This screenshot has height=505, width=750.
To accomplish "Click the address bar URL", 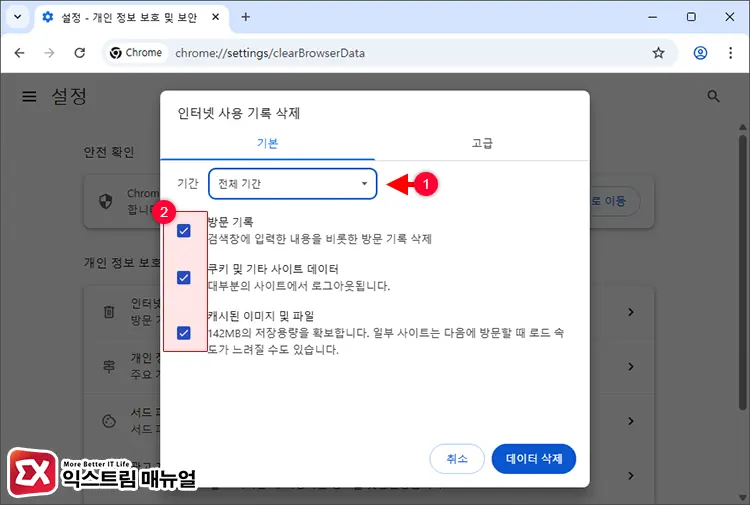I will coord(270,53).
